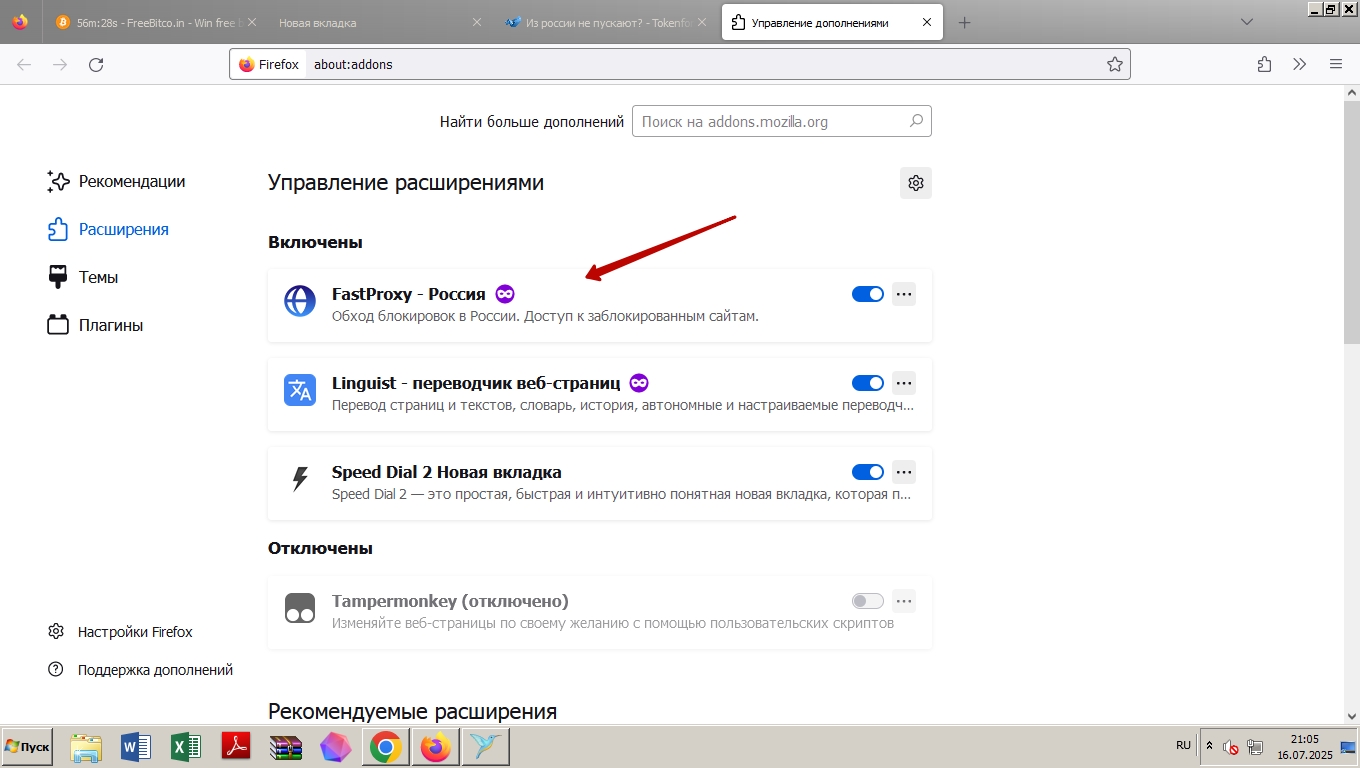Viewport: 1360px width, 768px height.
Task: Turn off the Linguist extension toggle
Action: [867, 383]
